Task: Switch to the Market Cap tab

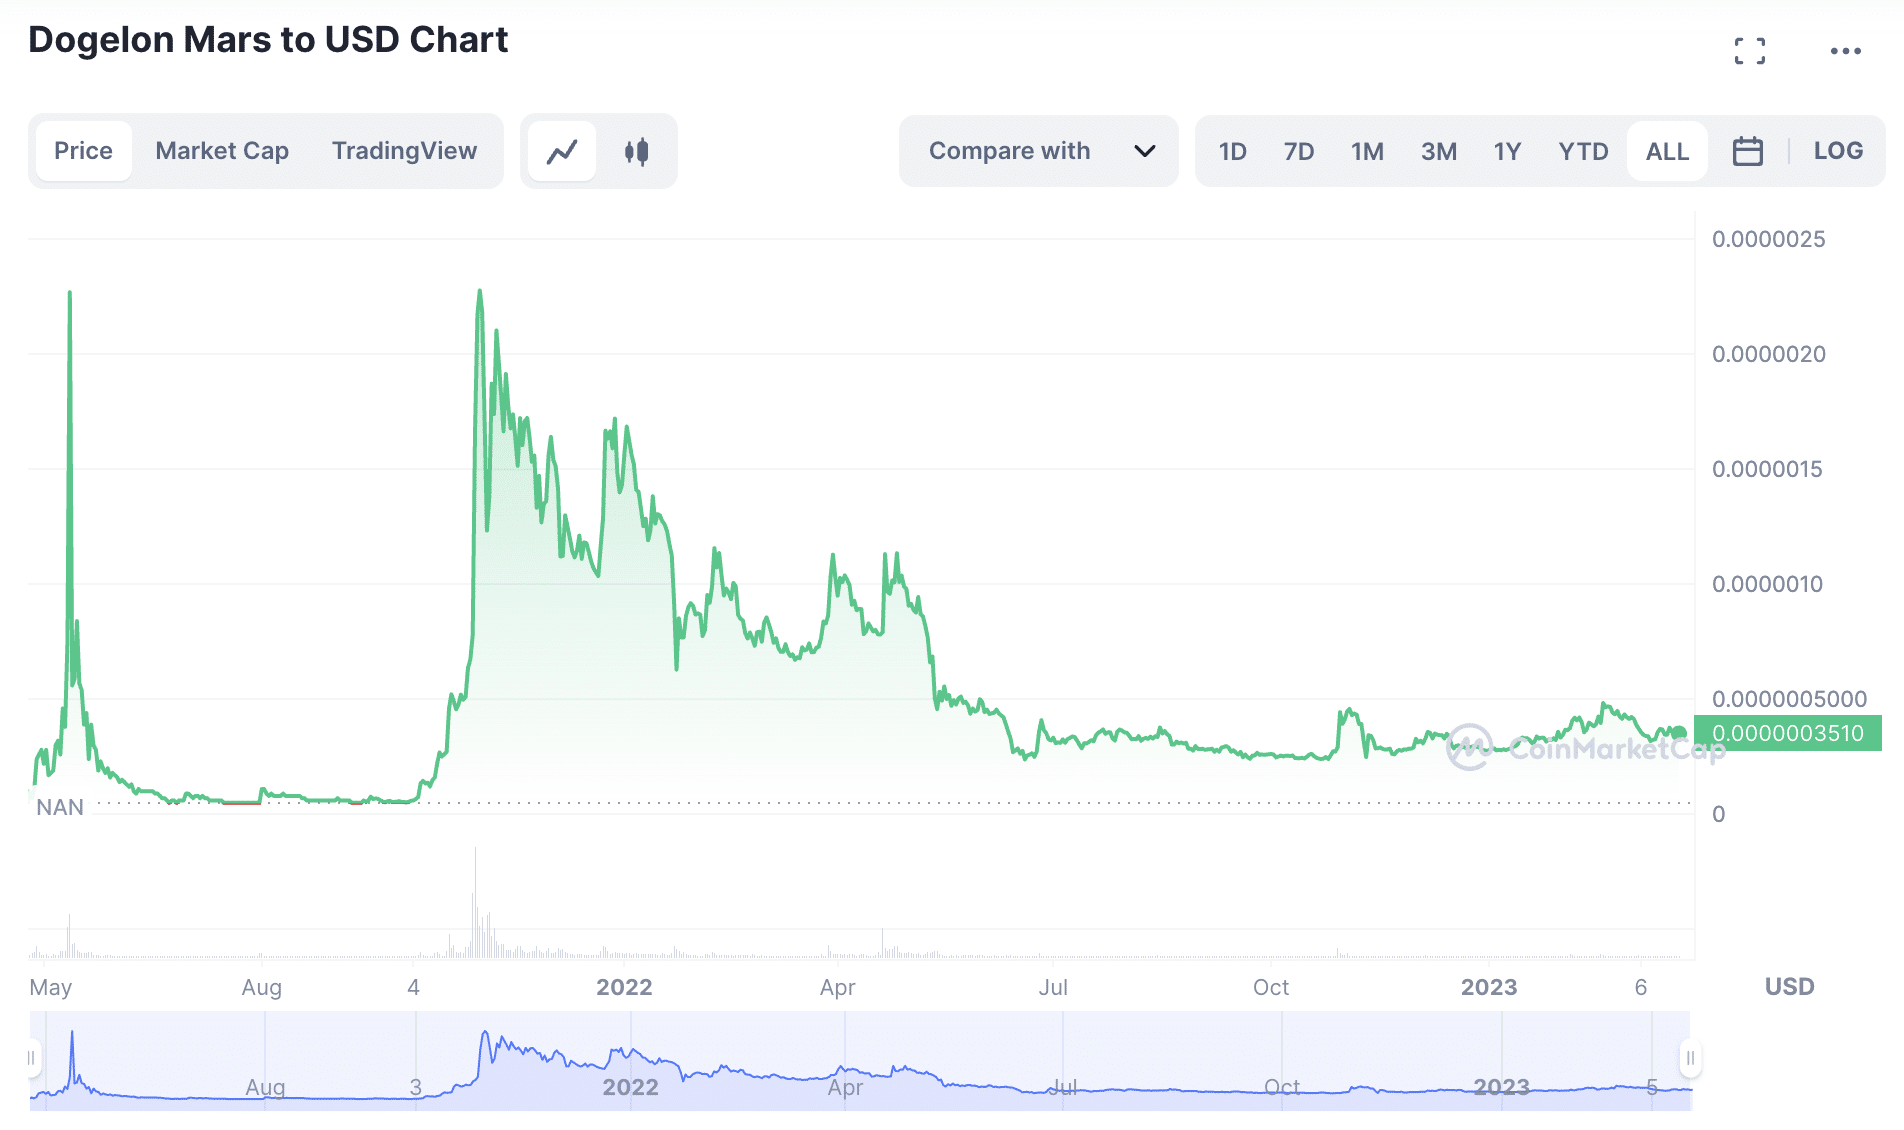Action: [222, 151]
